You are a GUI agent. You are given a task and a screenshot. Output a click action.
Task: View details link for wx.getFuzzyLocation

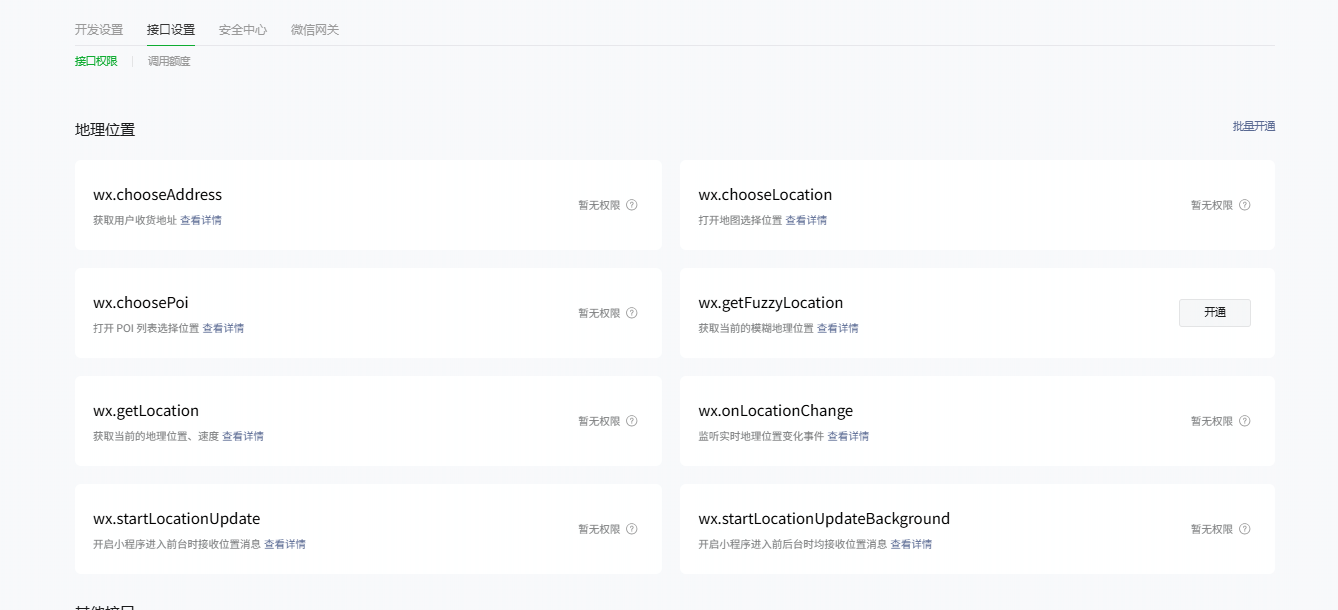[838, 328]
